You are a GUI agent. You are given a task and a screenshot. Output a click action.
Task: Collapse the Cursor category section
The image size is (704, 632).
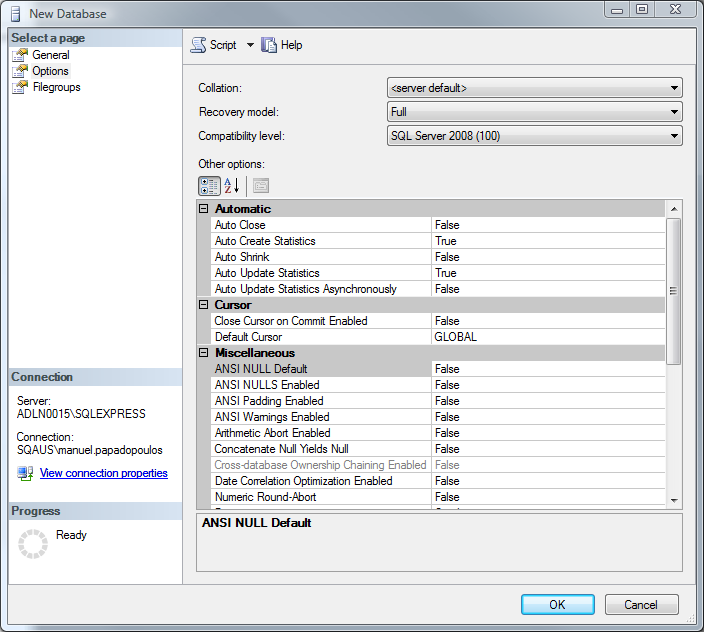point(204,305)
